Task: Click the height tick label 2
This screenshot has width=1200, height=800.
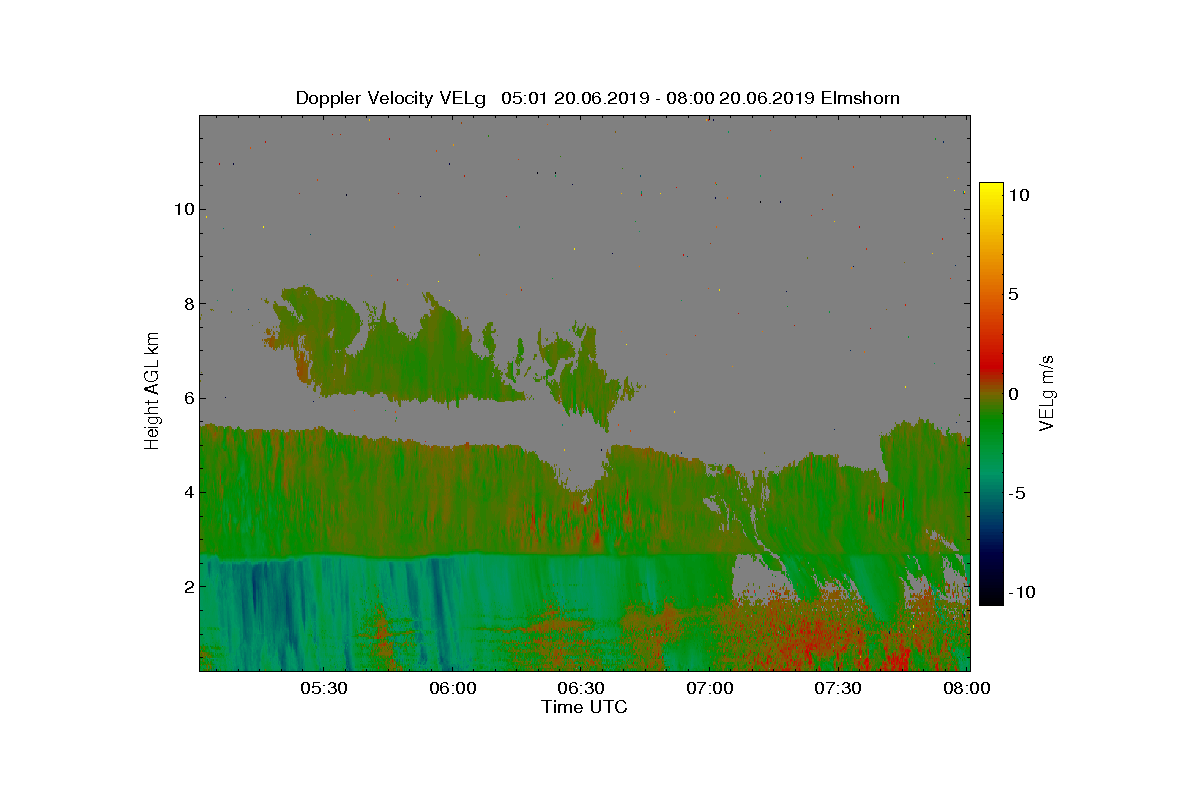Action: coord(187,586)
